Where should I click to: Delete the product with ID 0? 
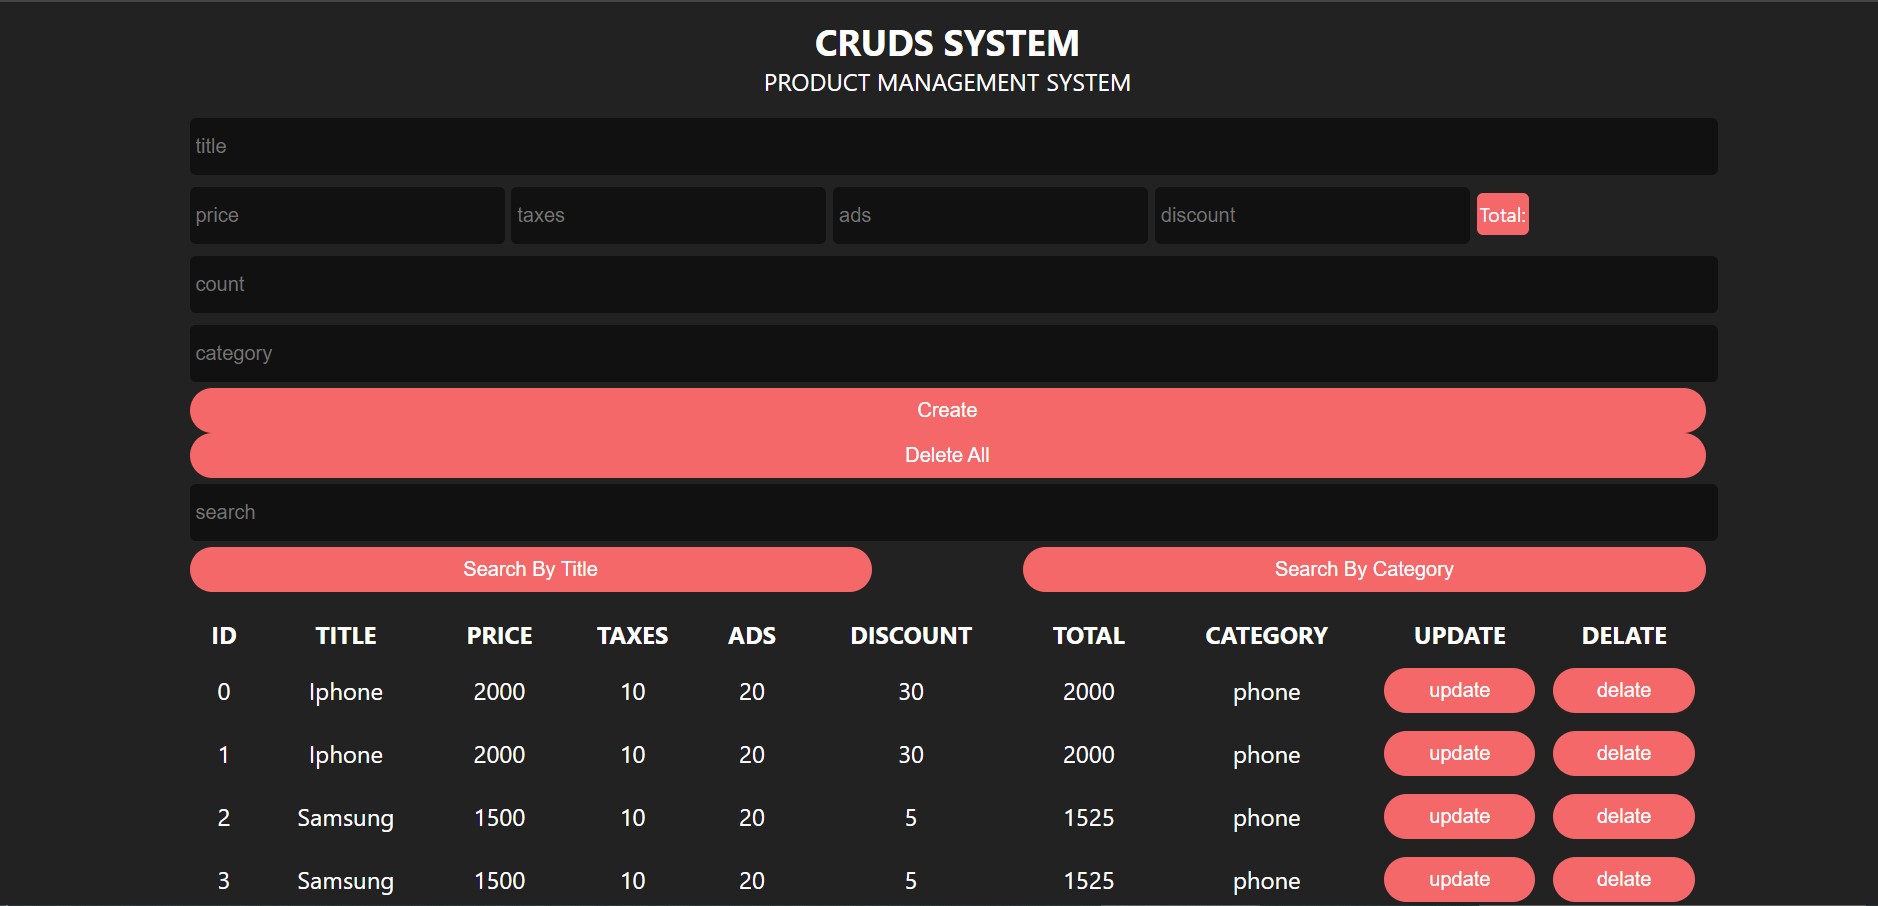coord(1623,690)
